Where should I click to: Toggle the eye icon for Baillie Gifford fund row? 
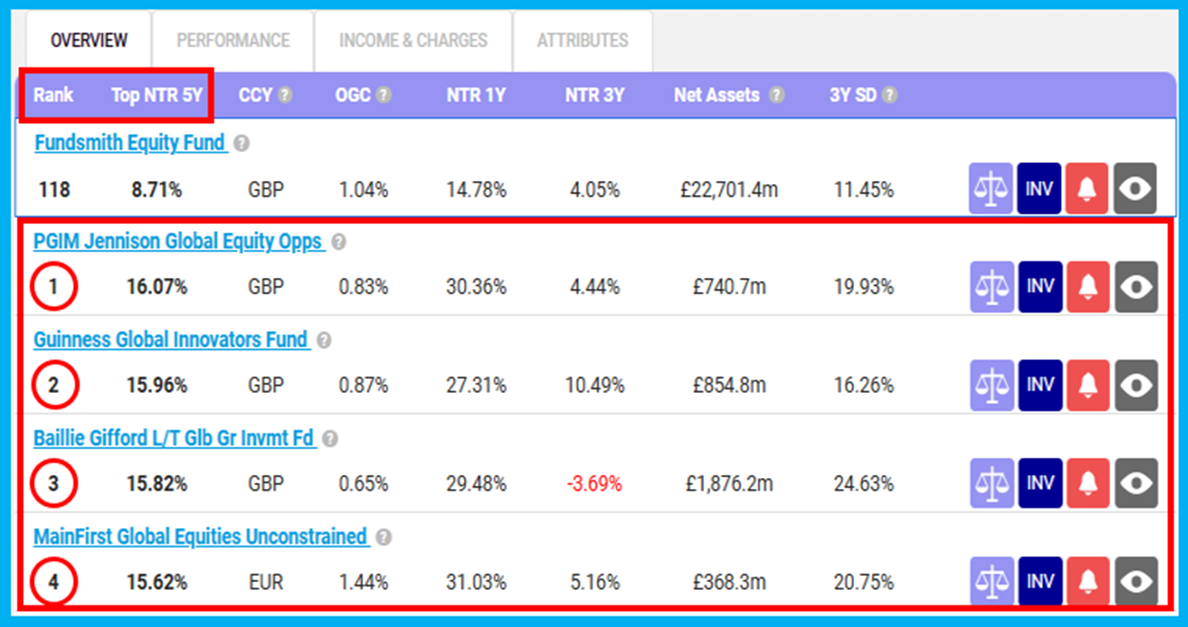point(1135,483)
